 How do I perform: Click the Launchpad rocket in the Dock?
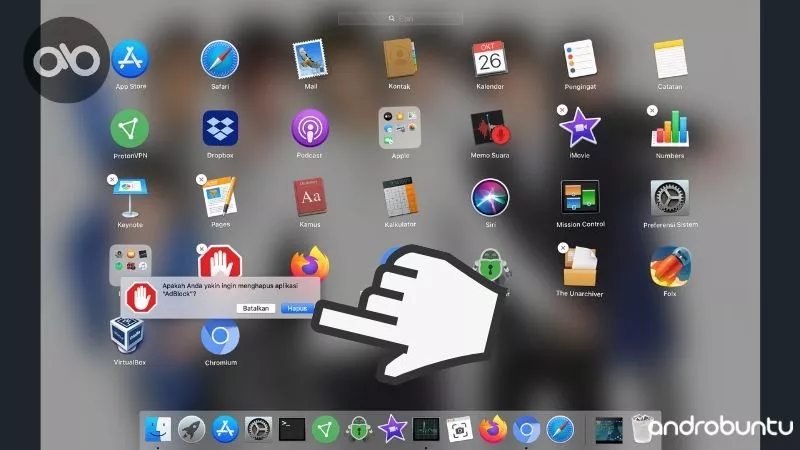pos(191,429)
